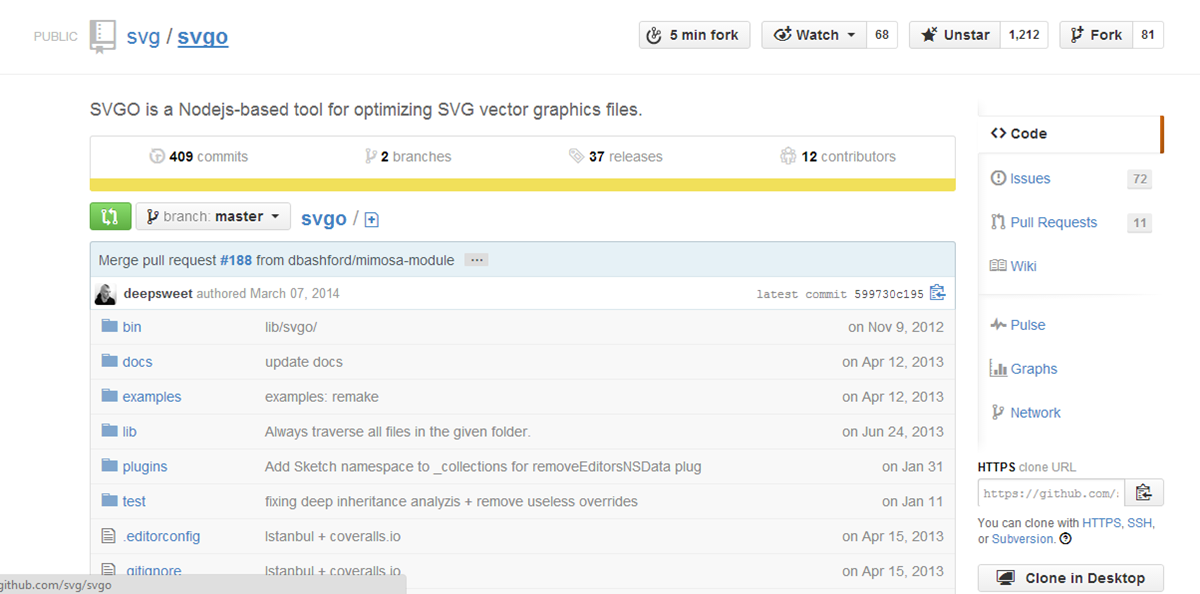This screenshot has height=594, width=1200.
Task: Click the update docs commit message
Action: coord(304,362)
